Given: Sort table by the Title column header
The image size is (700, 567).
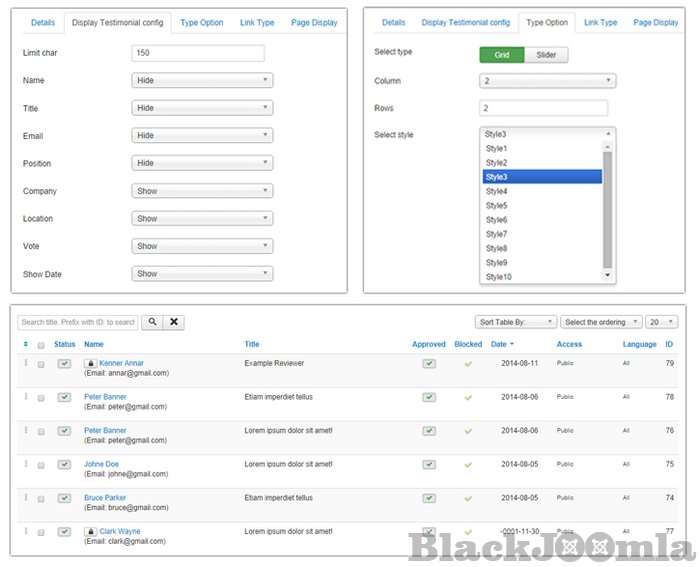Looking at the screenshot, I should pos(252,344).
